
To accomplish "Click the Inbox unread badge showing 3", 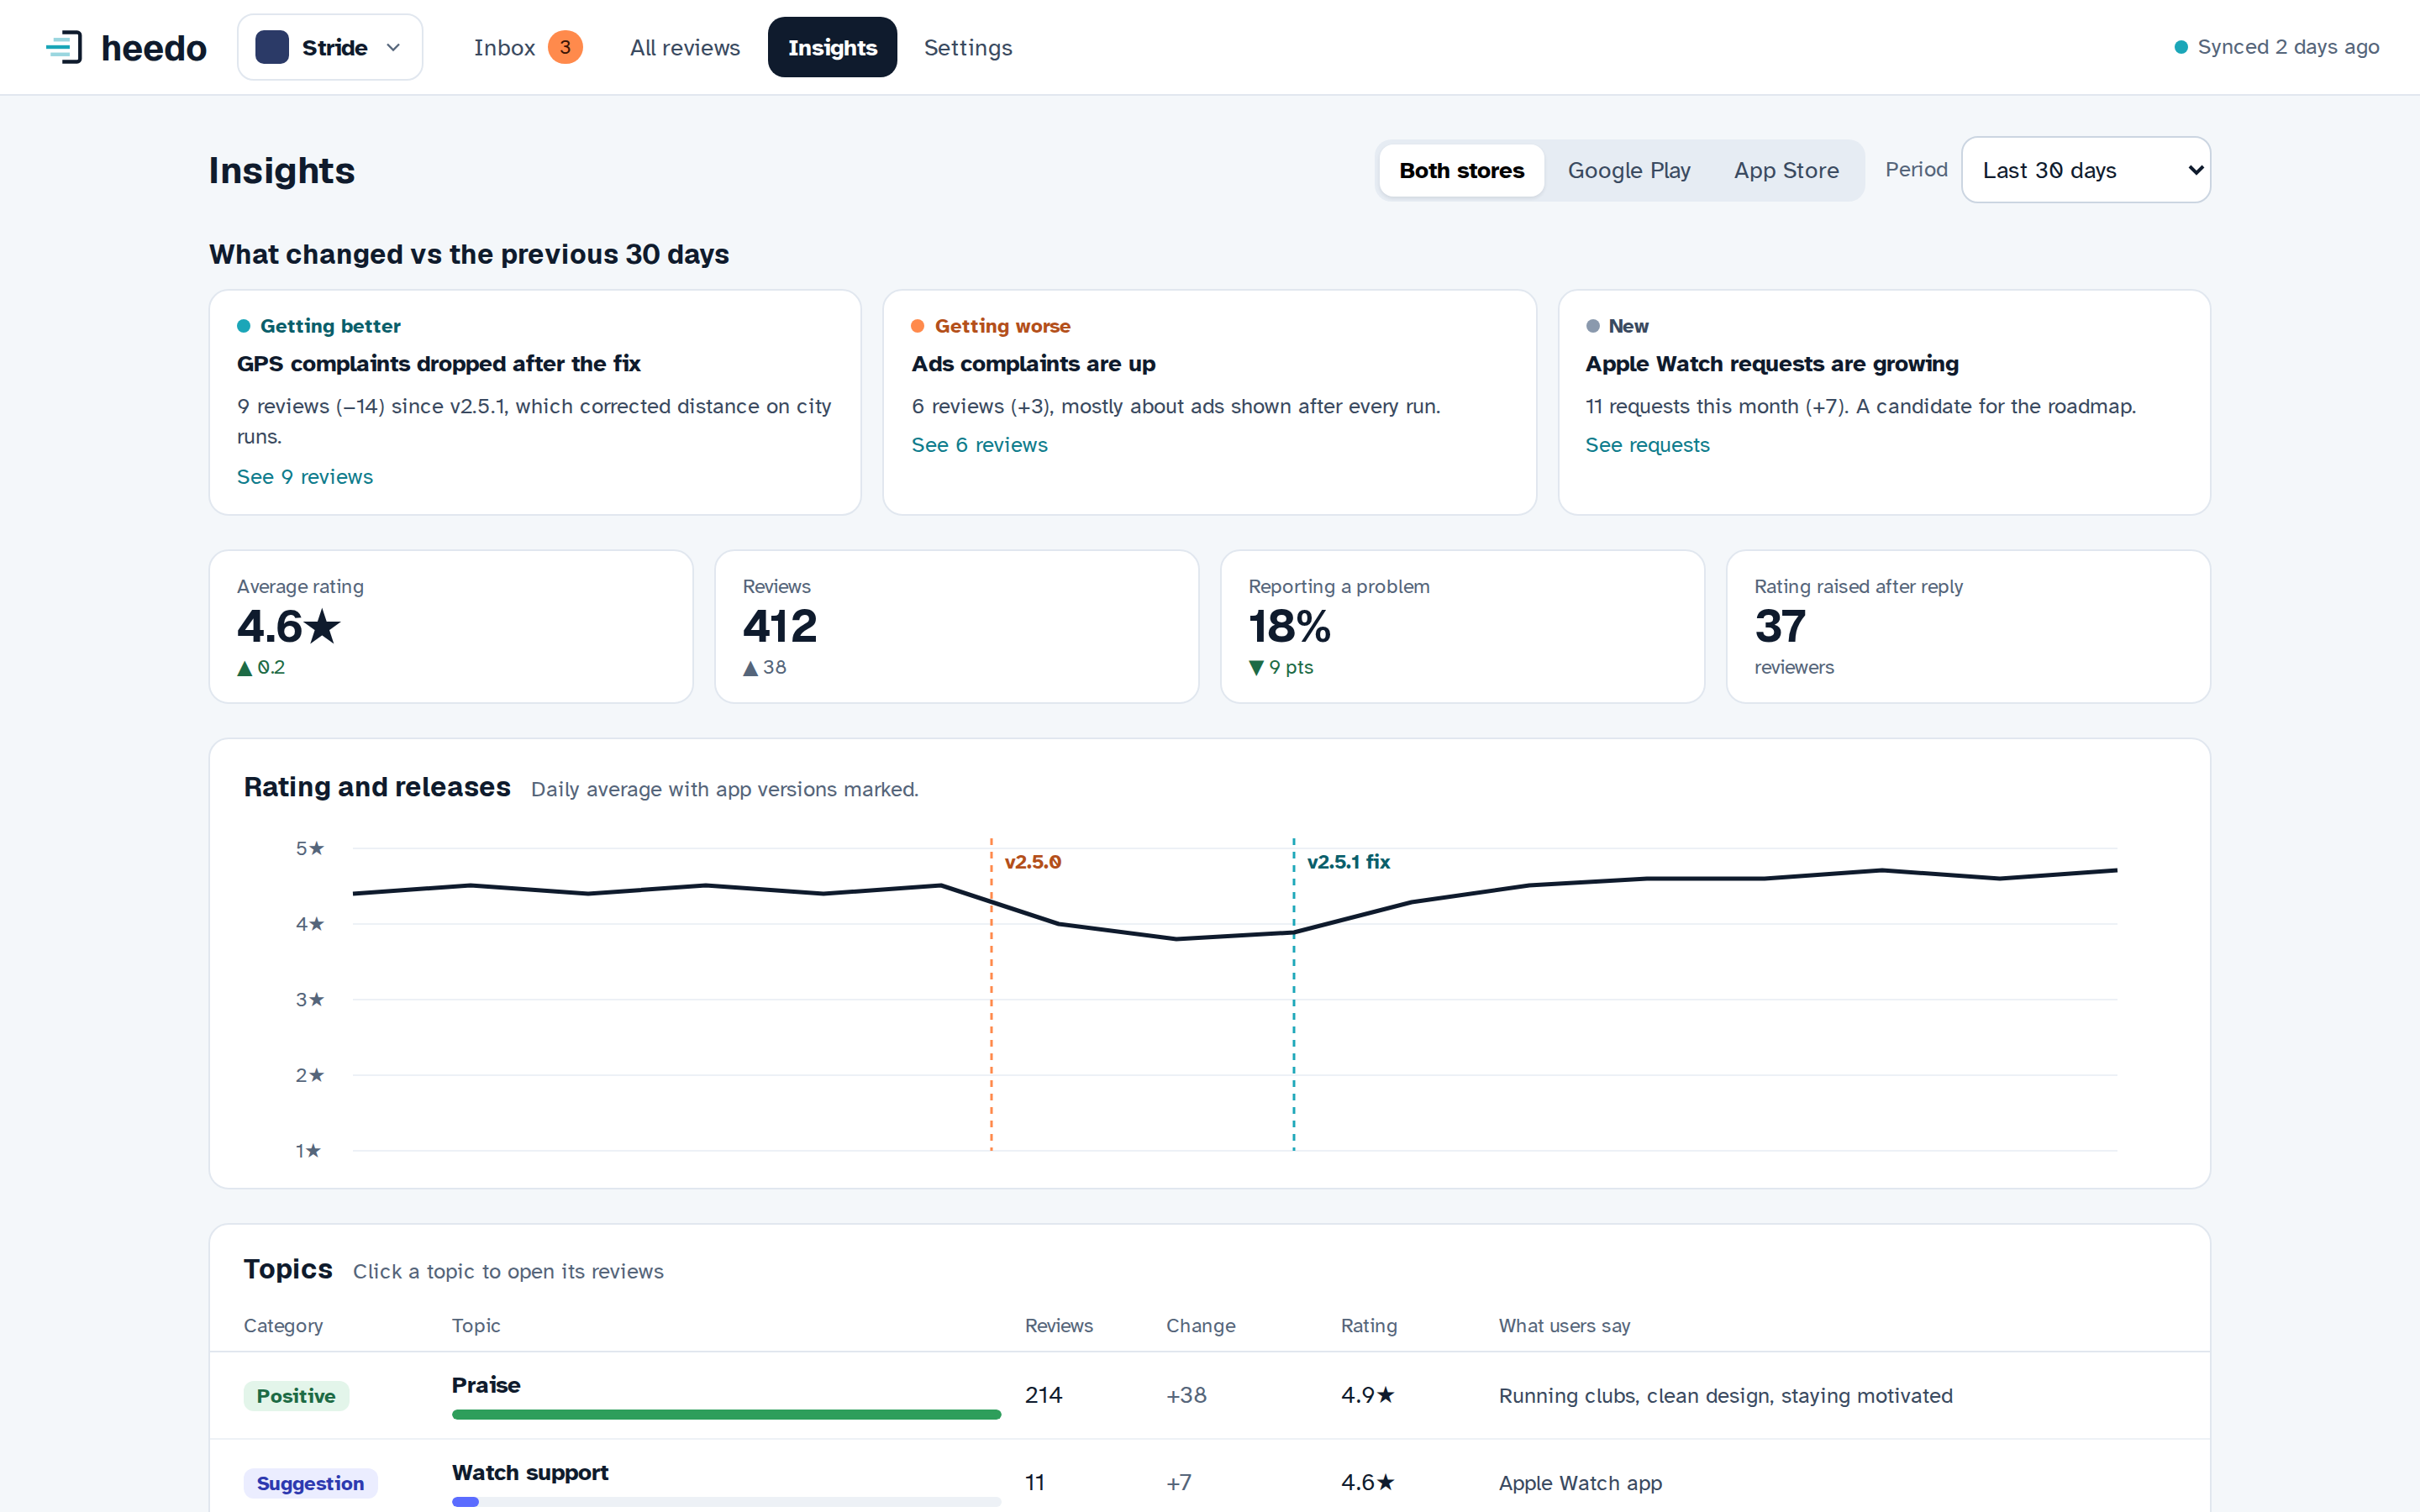I will 565,47.
